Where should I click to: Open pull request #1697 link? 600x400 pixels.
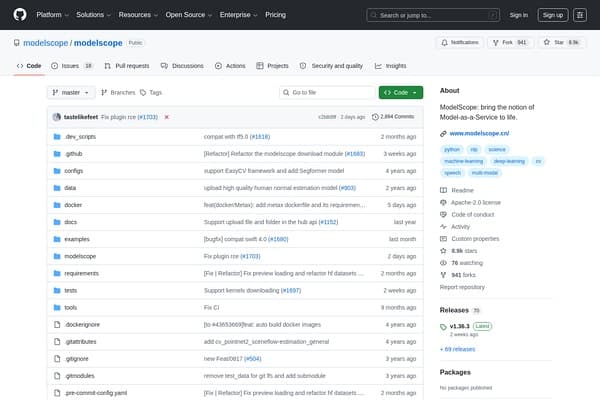pyautogui.click(x=291, y=291)
